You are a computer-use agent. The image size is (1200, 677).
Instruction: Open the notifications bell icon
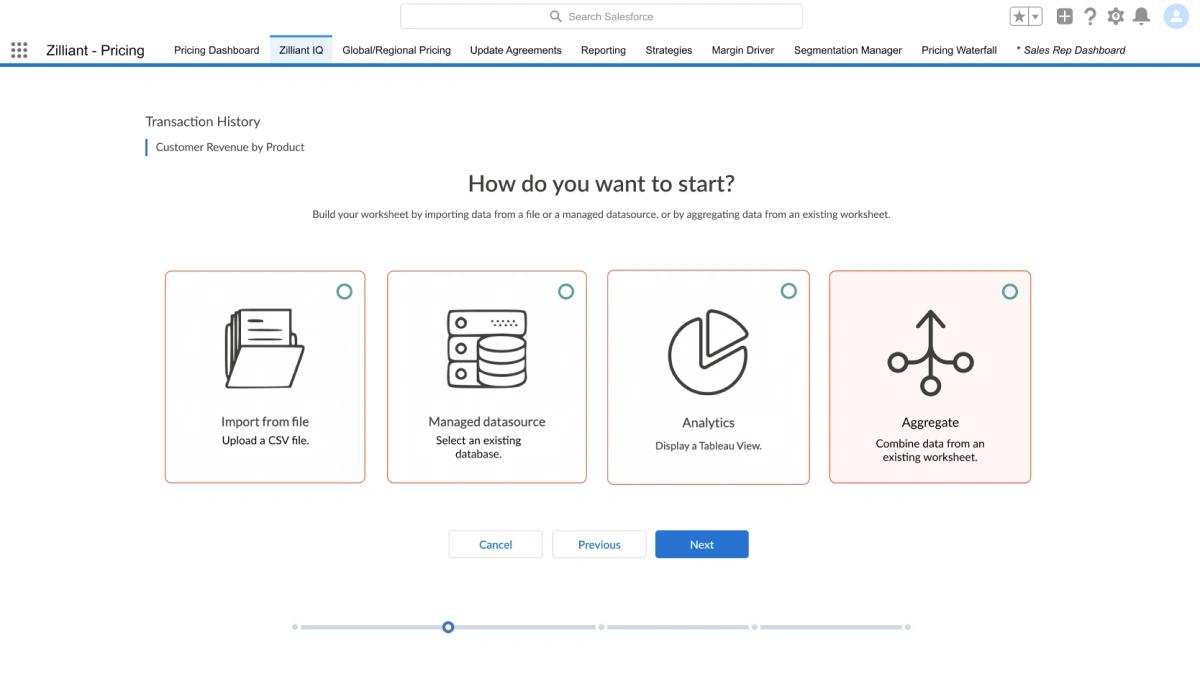(1141, 17)
